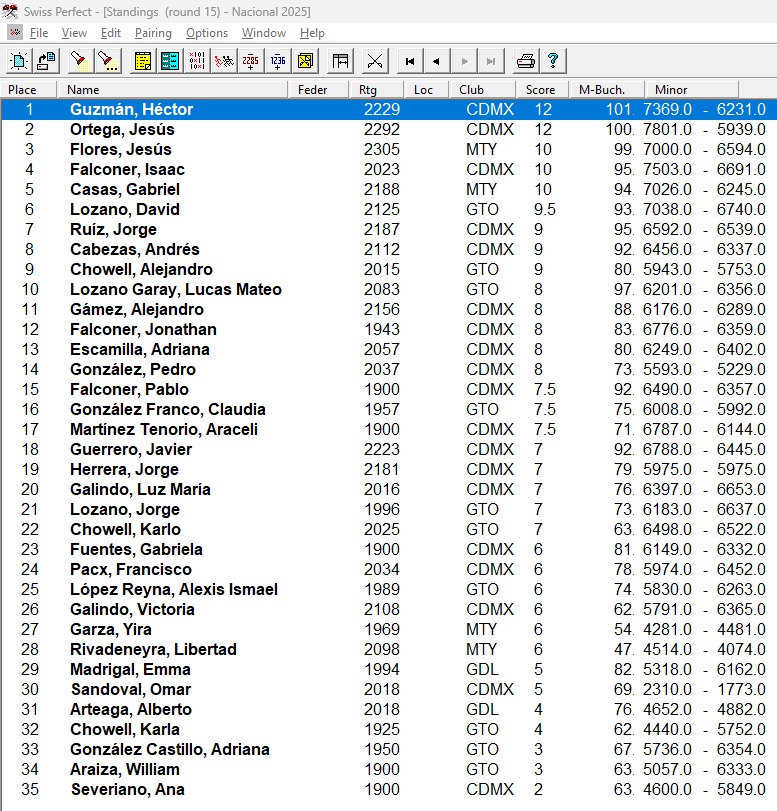Image resolution: width=777 pixels, height=811 pixels.
Task: Go to previous round with left arrow
Action: (x=437, y=61)
